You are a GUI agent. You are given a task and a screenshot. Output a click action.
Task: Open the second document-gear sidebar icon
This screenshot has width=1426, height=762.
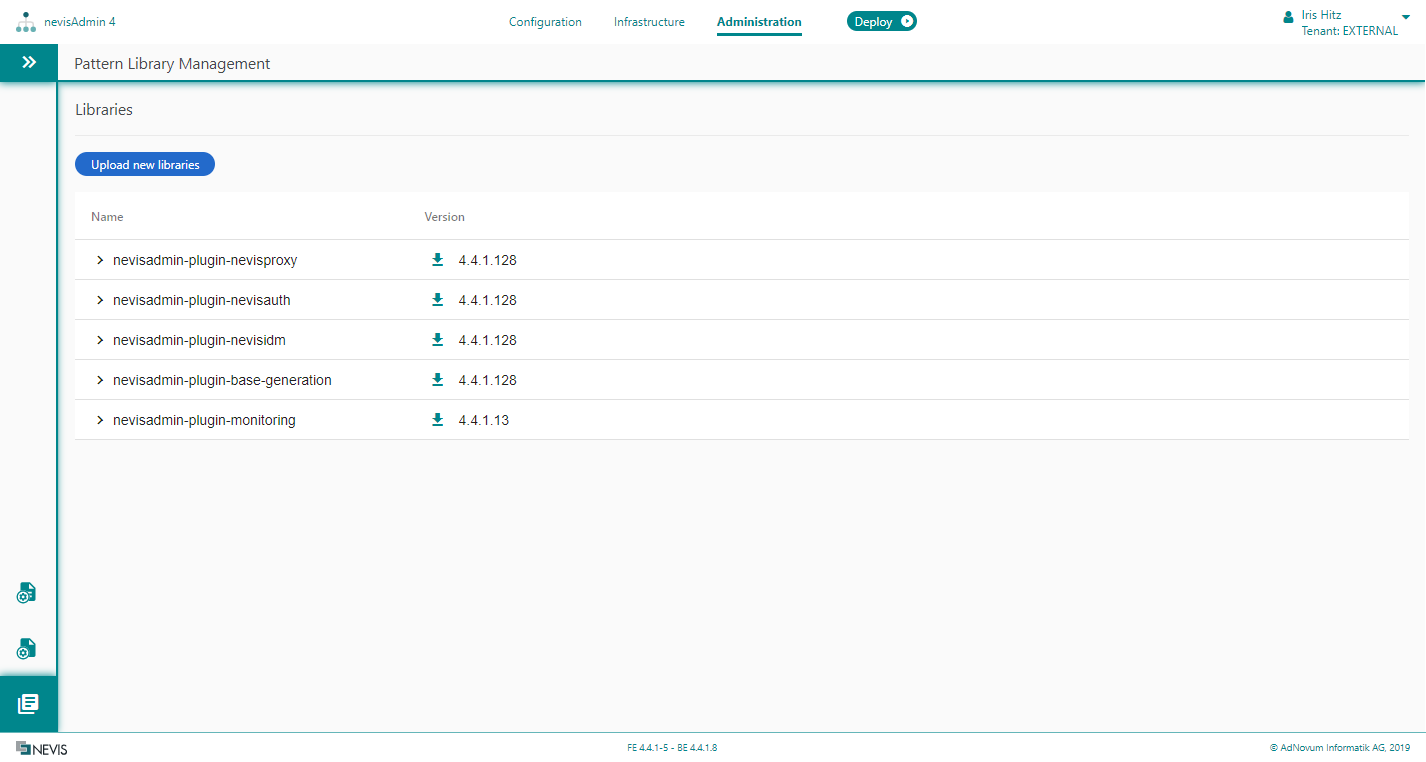point(27,649)
